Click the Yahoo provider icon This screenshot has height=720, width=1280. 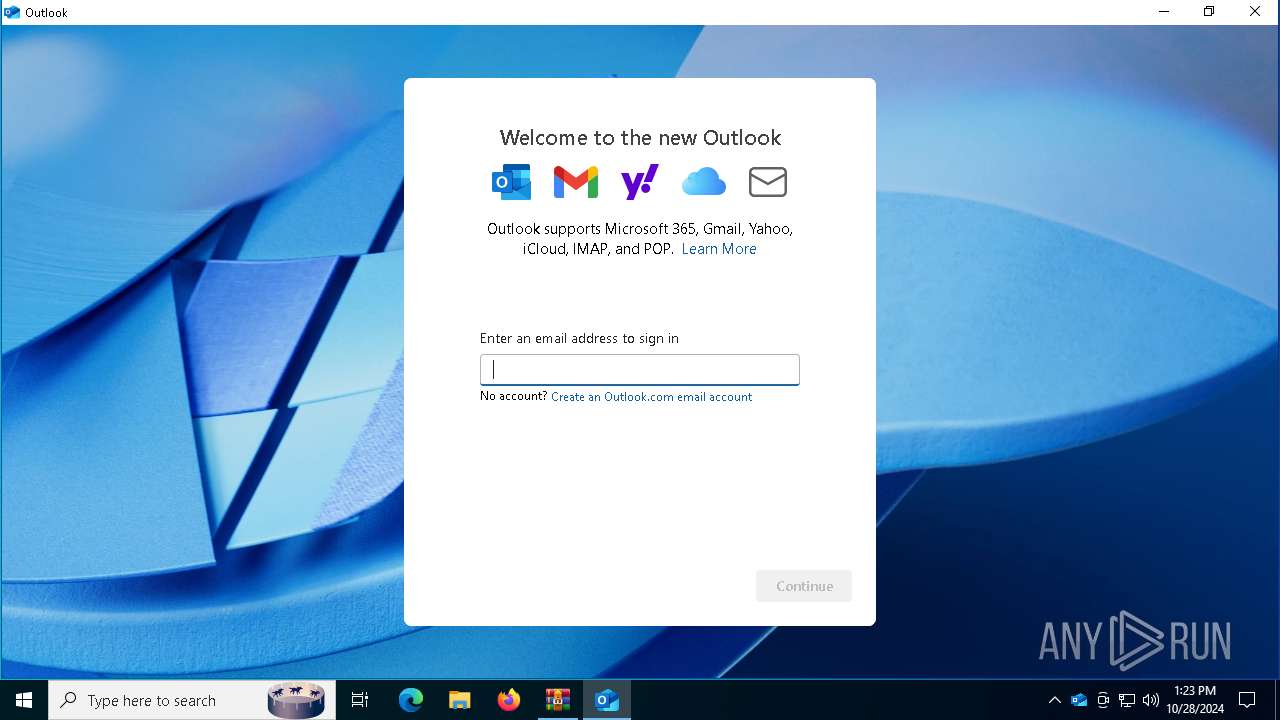click(640, 182)
